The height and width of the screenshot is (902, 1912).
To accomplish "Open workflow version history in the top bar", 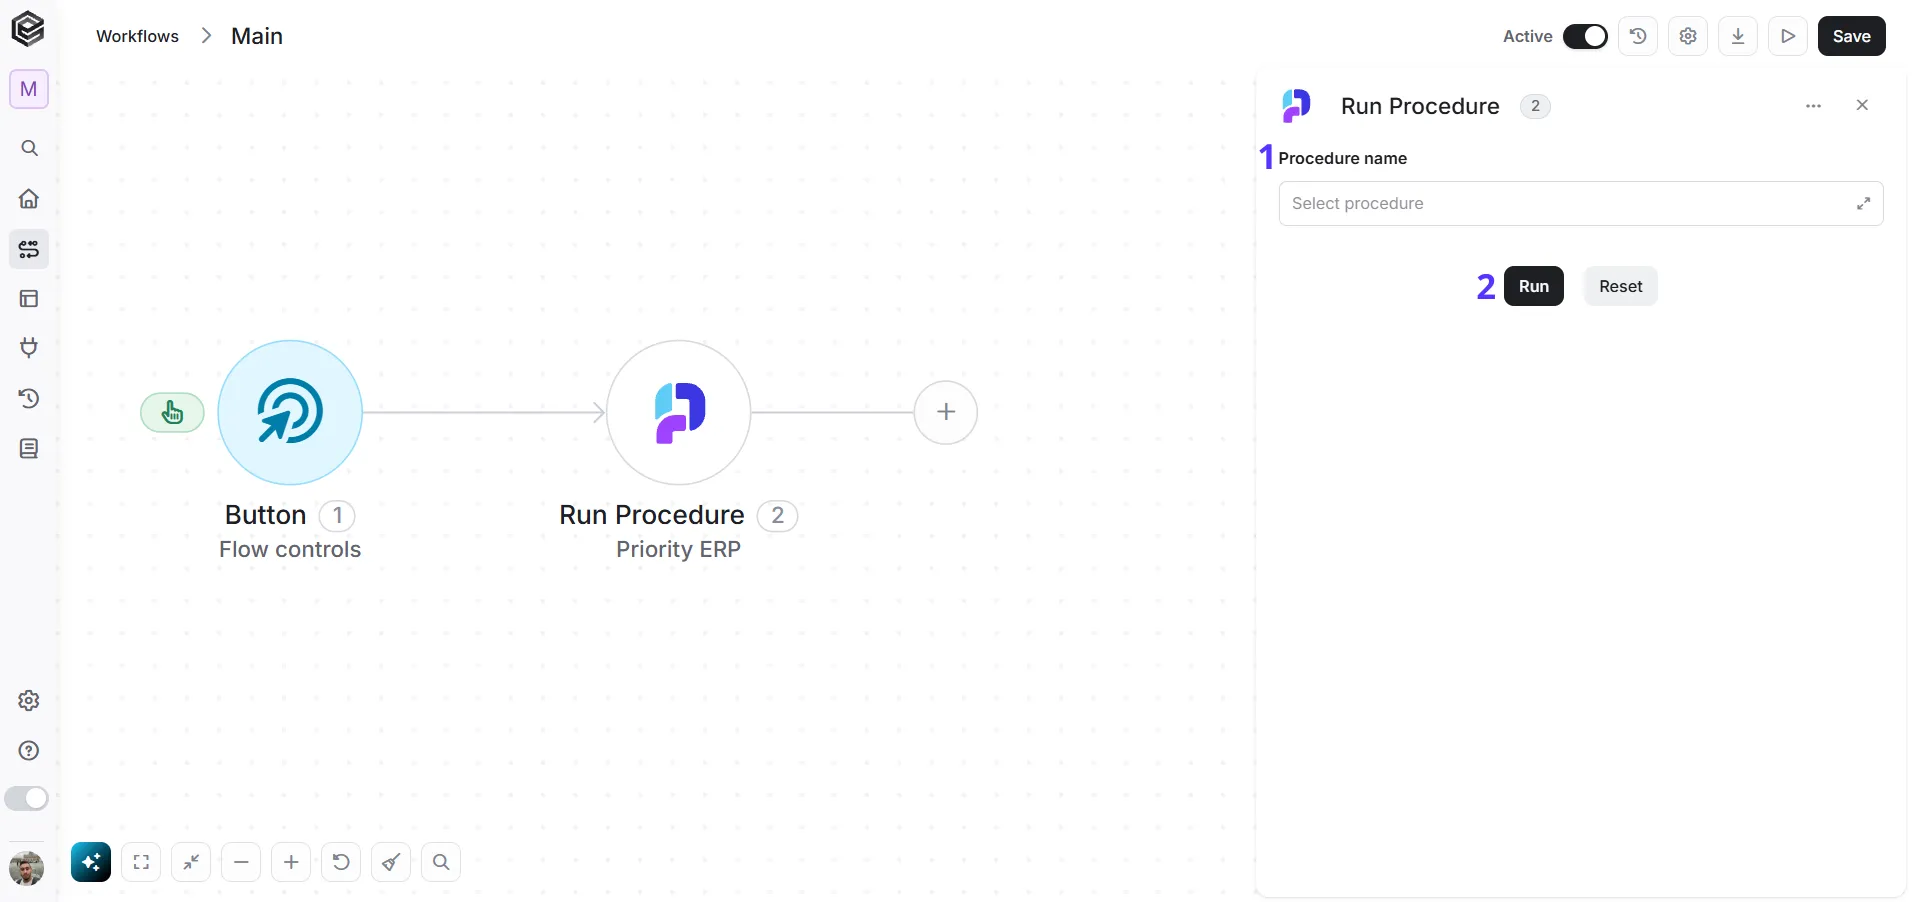I will pos(1638,36).
